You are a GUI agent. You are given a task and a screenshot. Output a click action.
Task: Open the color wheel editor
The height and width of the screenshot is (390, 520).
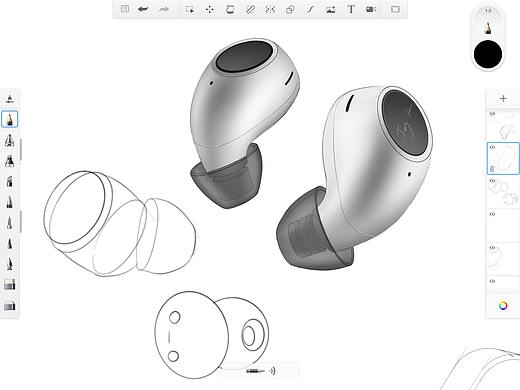click(x=503, y=305)
